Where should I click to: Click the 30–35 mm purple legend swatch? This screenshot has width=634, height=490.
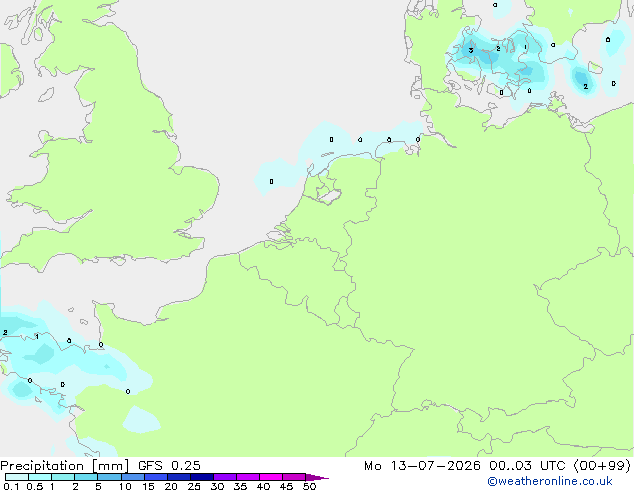[224, 477]
